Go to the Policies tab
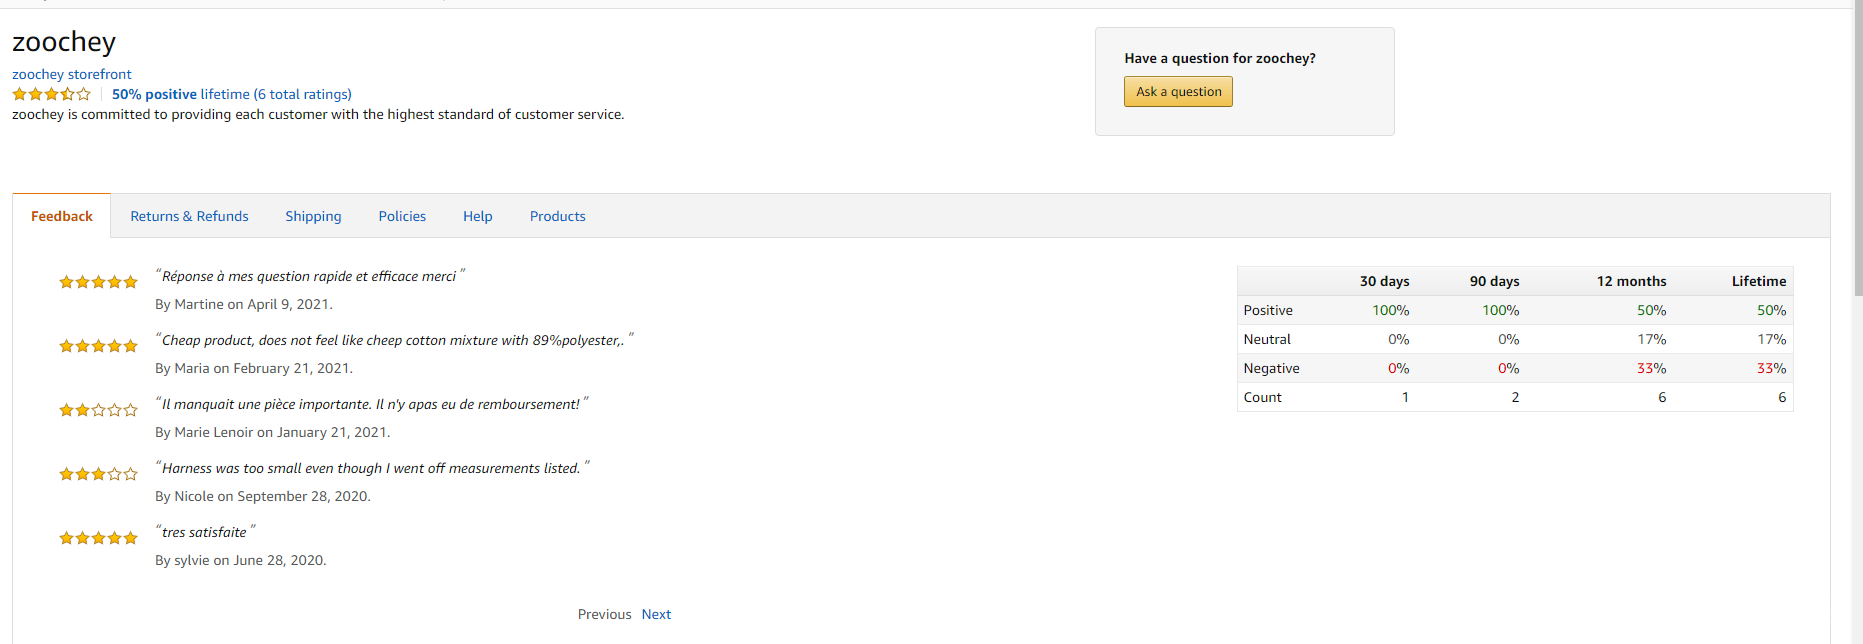The image size is (1863, 644). [x=402, y=216]
